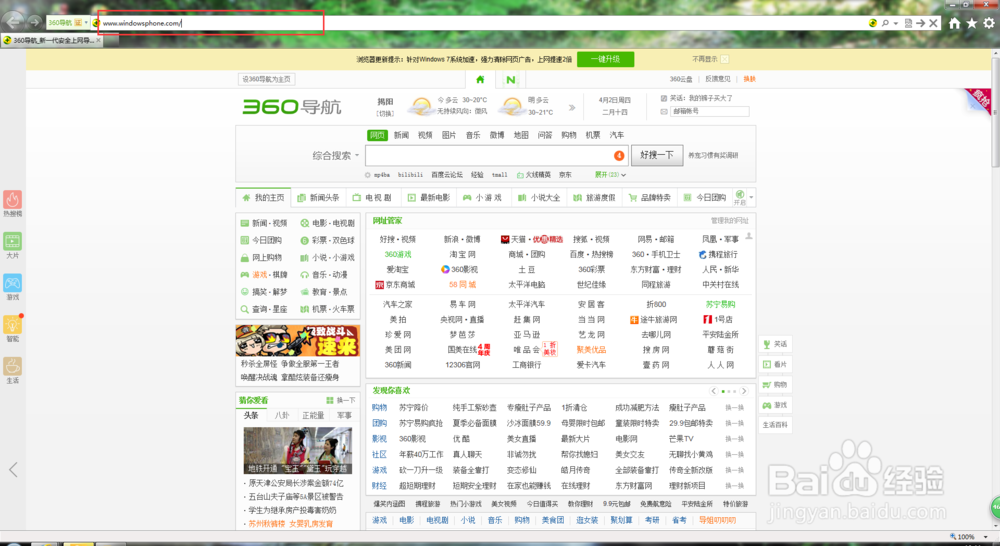Screen dimensions: 1000x546
Task: Open Favorites star icon
Action: (x=971, y=23)
